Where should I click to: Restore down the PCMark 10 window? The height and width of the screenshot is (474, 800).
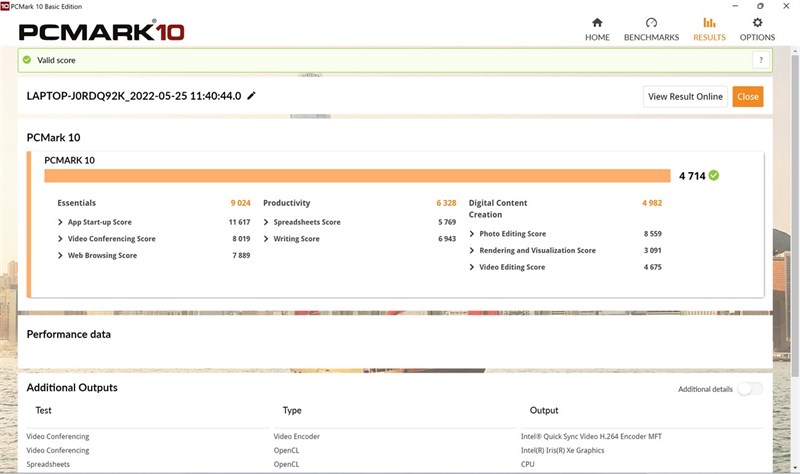pos(760,6)
